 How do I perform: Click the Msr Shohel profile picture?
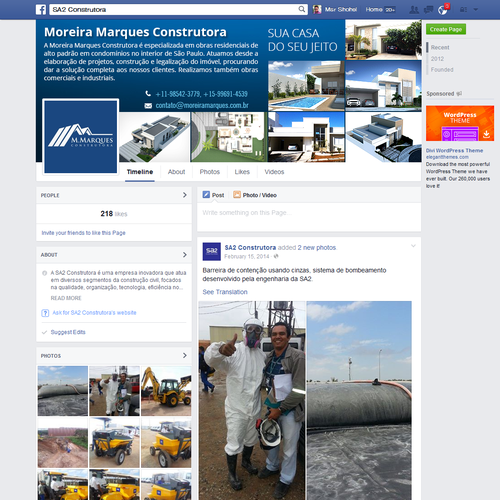317,9
